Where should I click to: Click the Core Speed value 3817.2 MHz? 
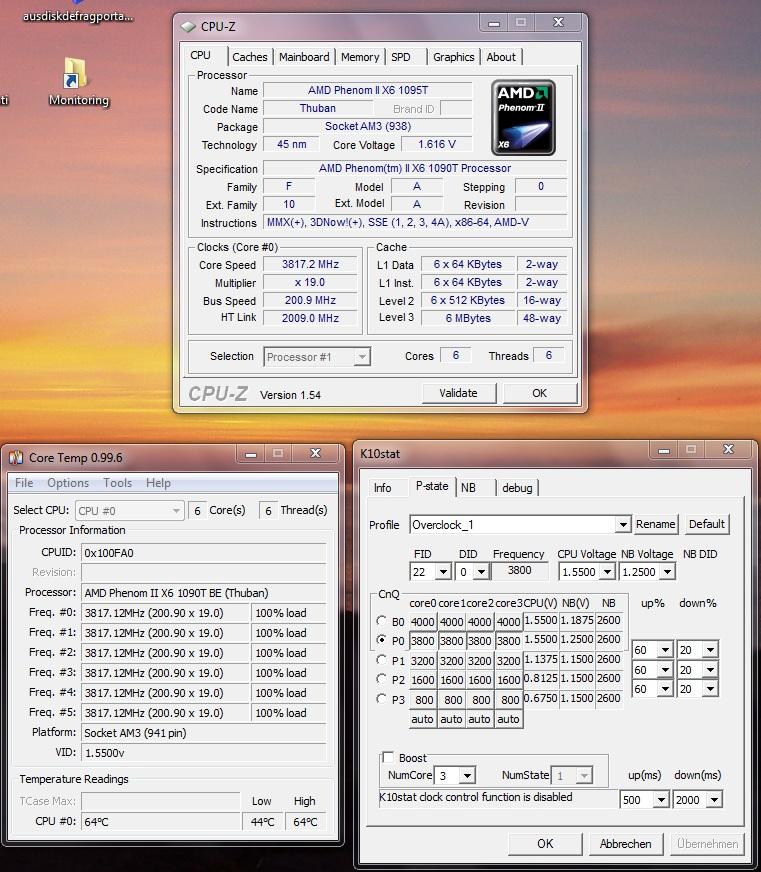pos(310,264)
